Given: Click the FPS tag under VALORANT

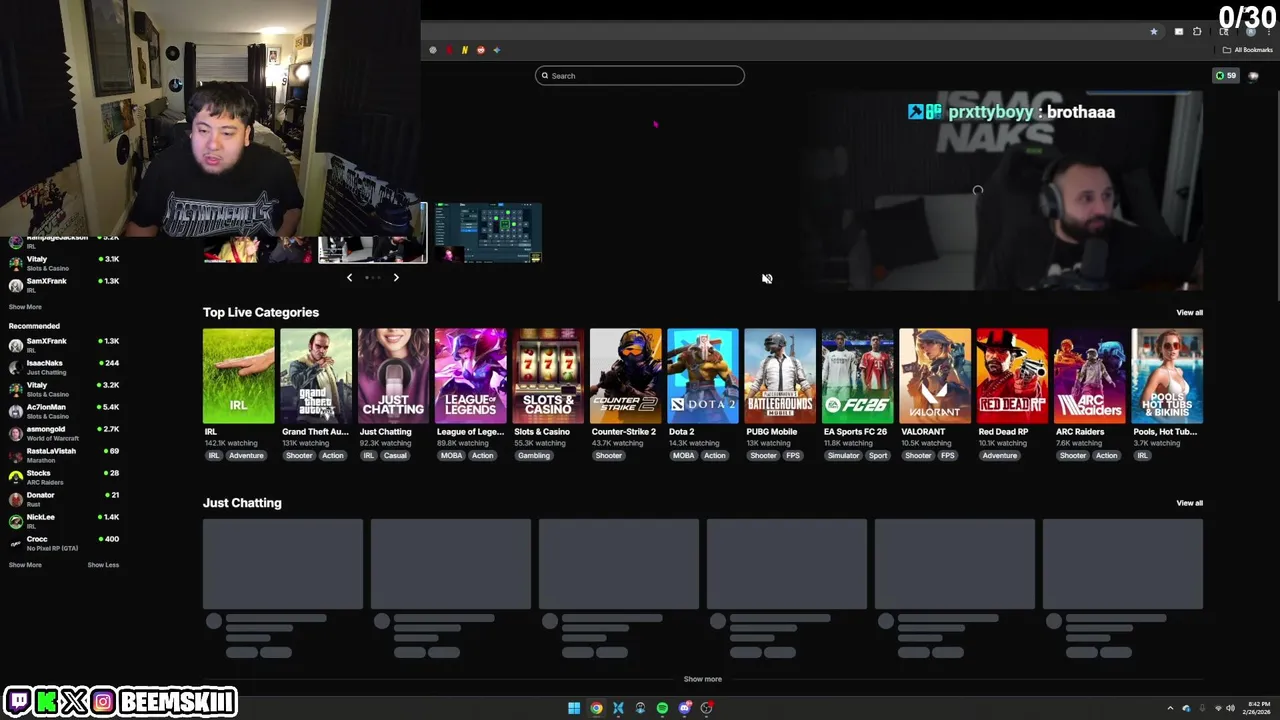Looking at the screenshot, I should click(x=947, y=456).
